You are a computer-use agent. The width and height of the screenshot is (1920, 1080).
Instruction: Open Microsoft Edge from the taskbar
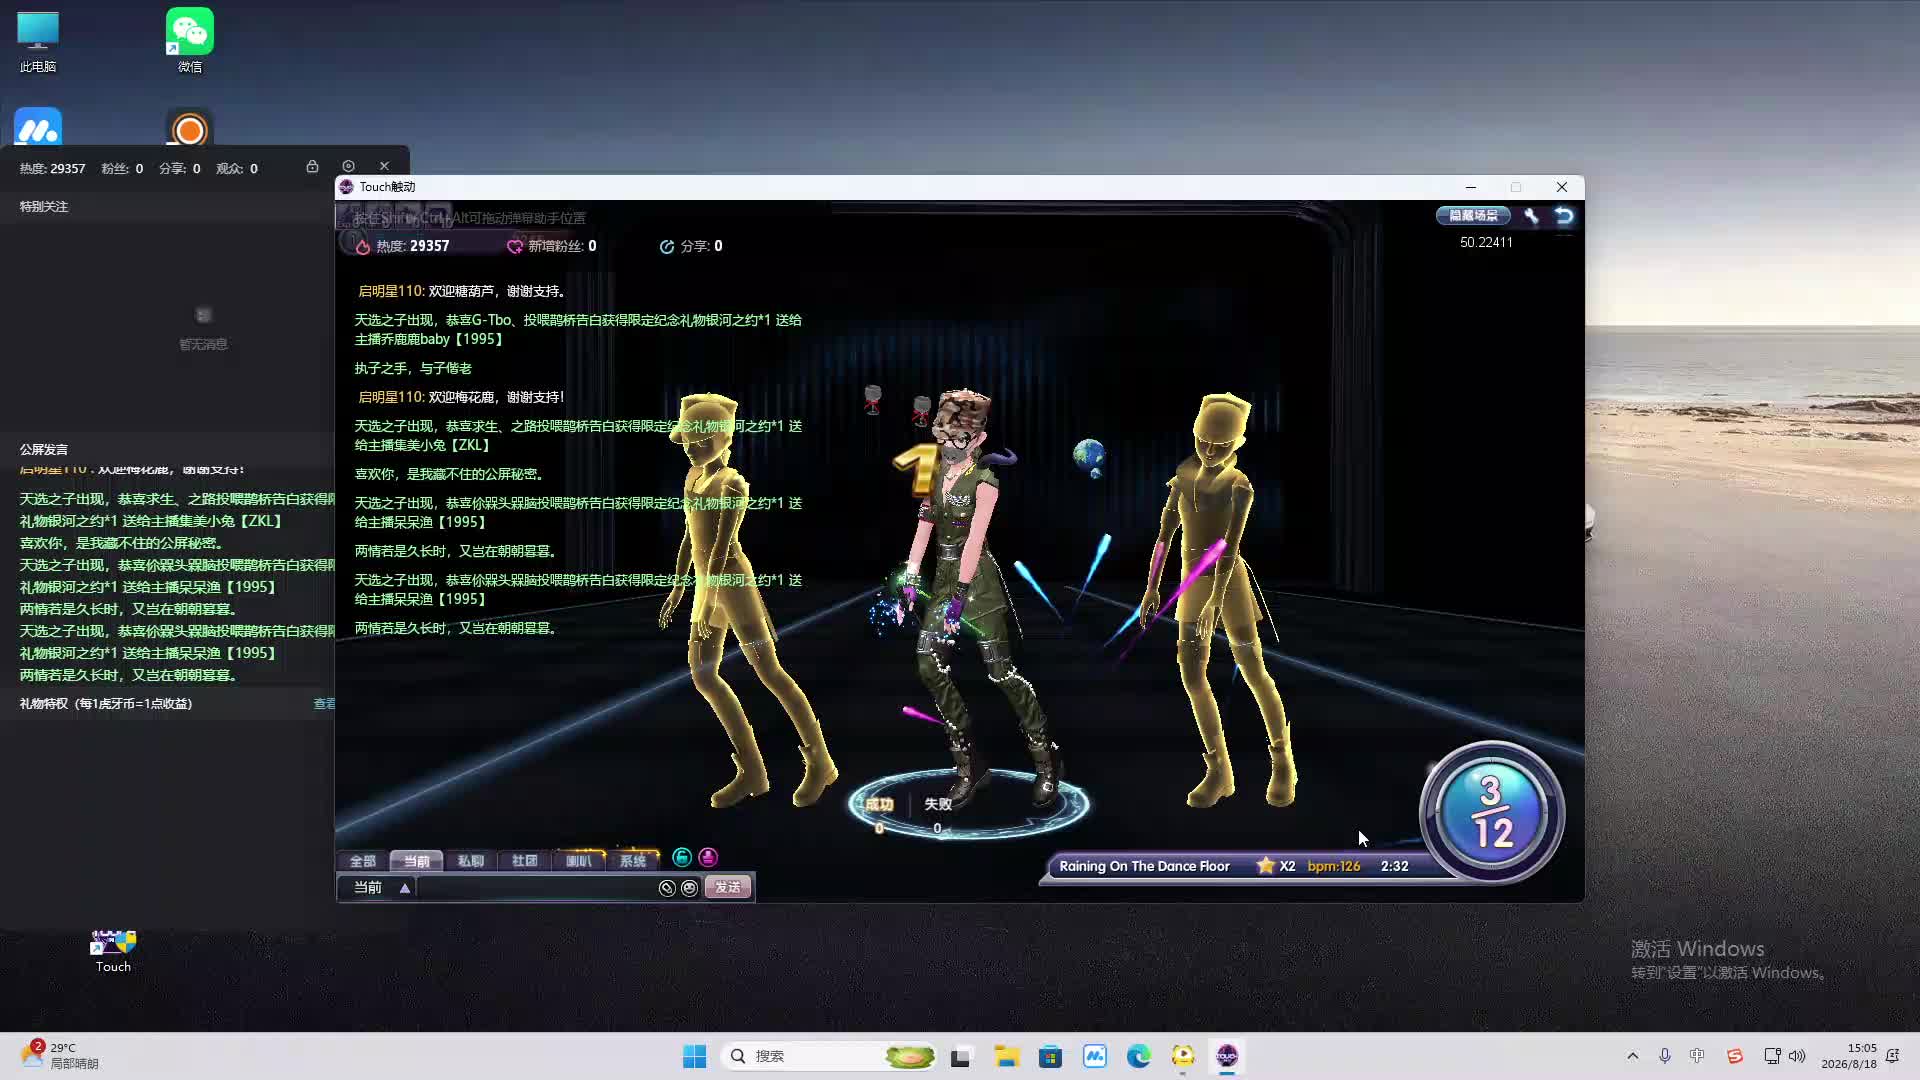point(1139,1056)
